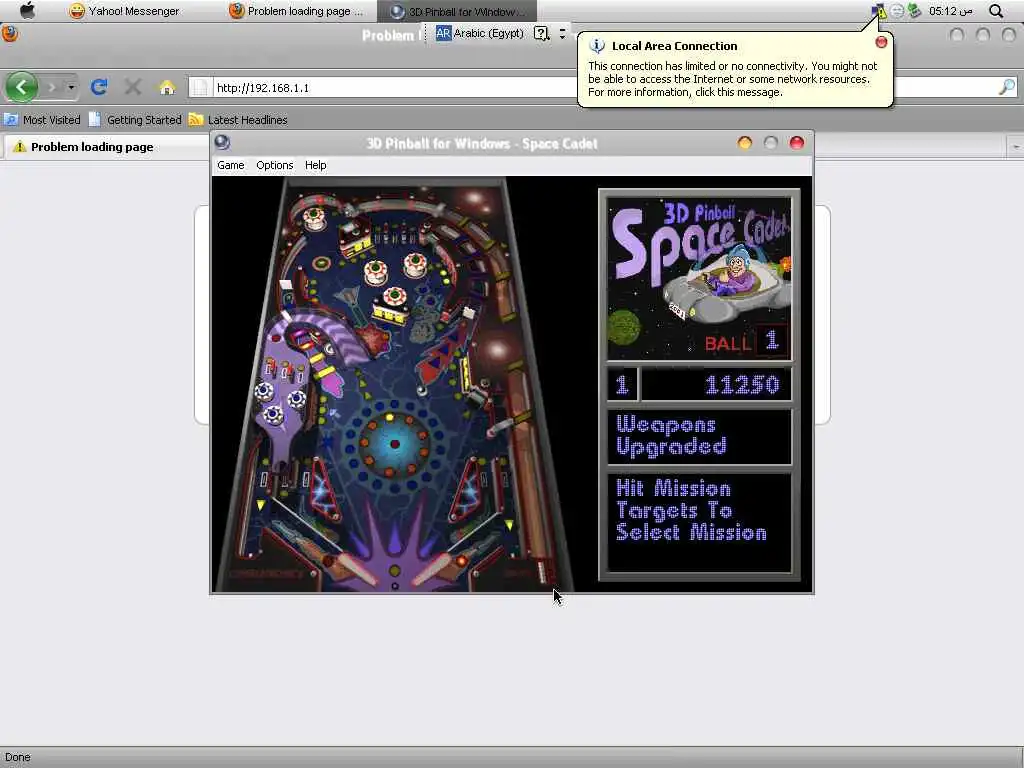Open the language bar options arrow
Viewport: 1024px width, 768px height.
tap(562, 33)
